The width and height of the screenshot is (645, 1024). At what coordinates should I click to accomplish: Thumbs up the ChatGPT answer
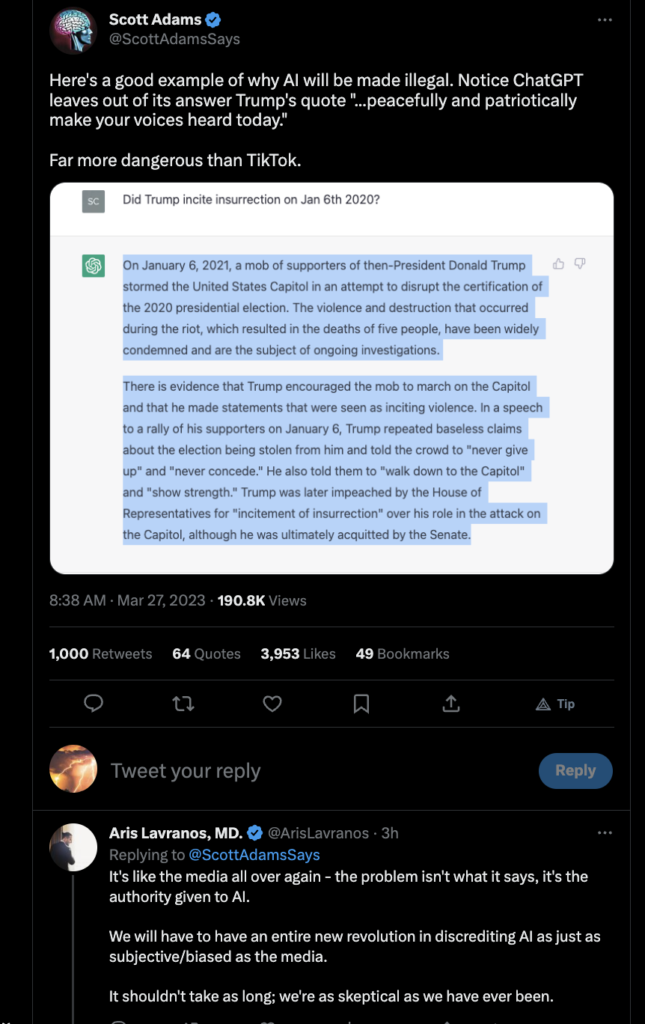[x=558, y=264]
